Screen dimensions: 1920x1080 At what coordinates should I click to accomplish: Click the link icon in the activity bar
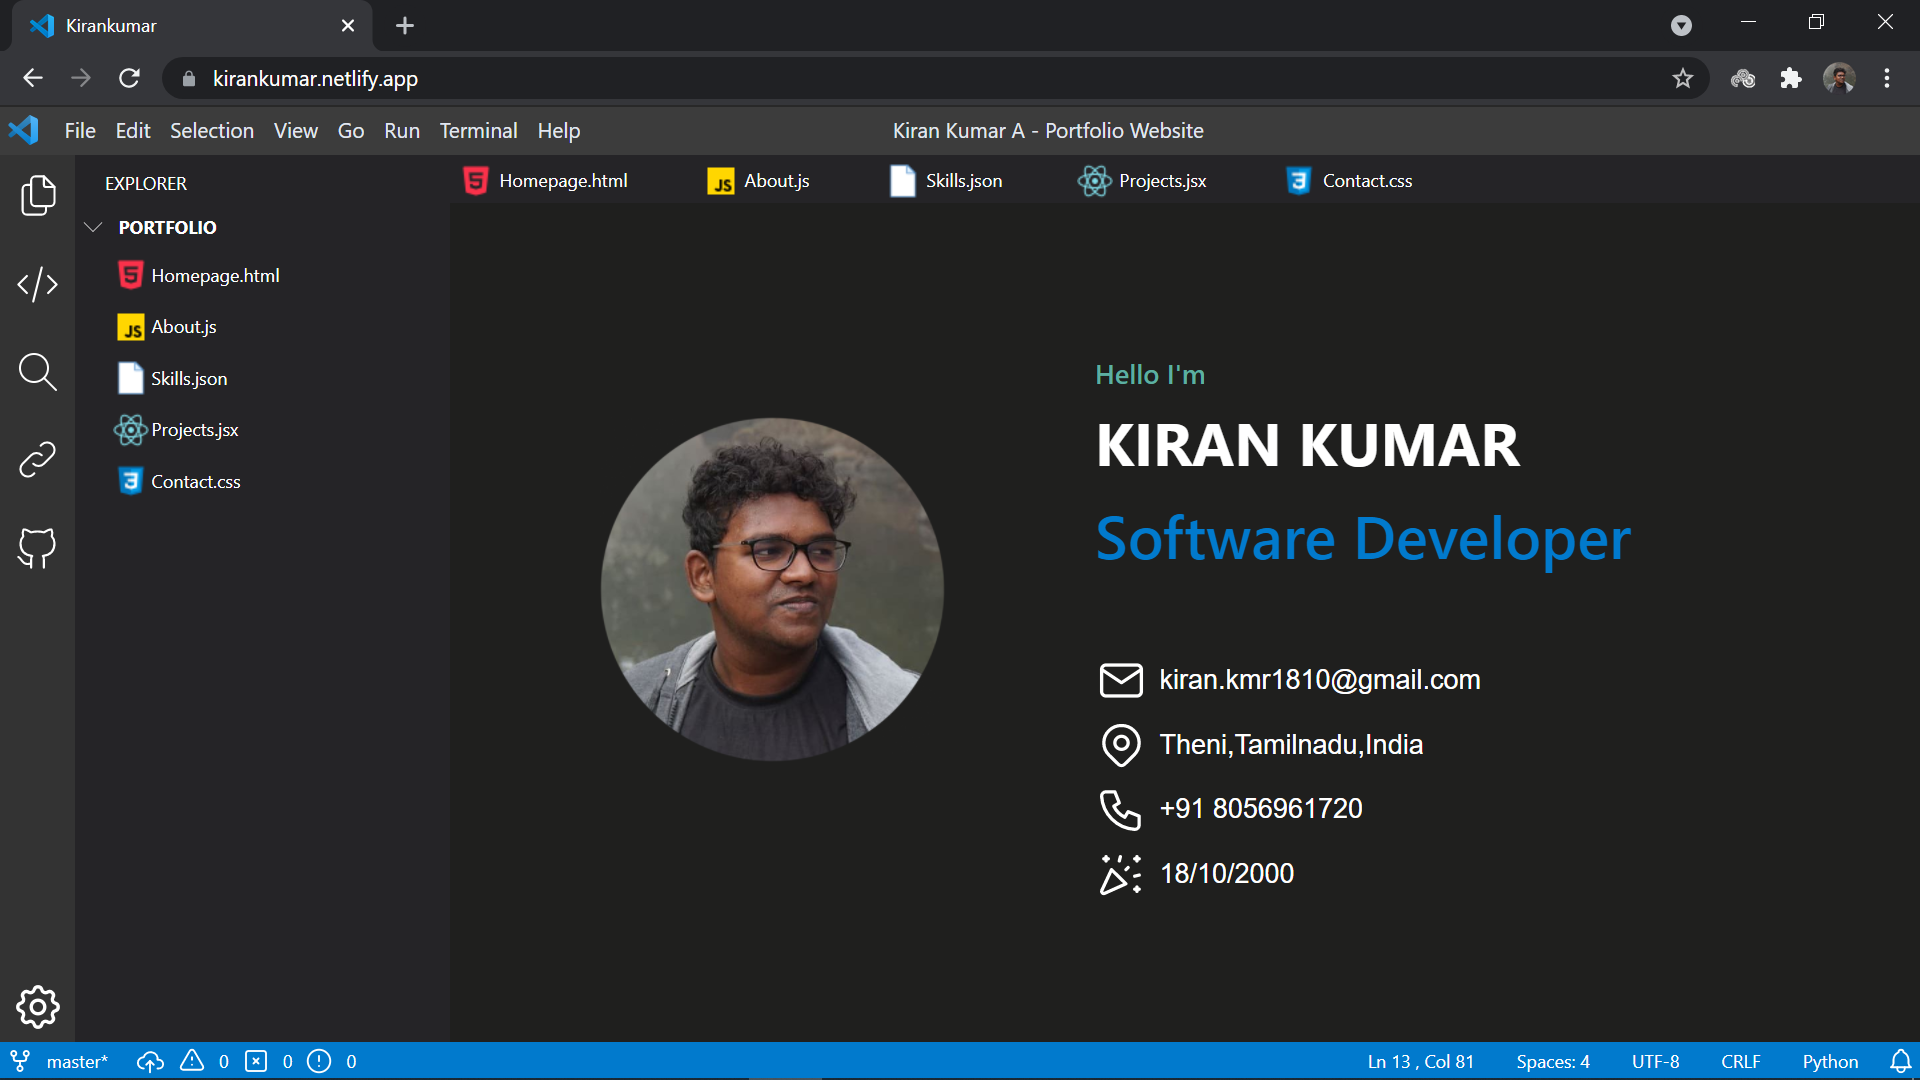pyautogui.click(x=37, y=459)
